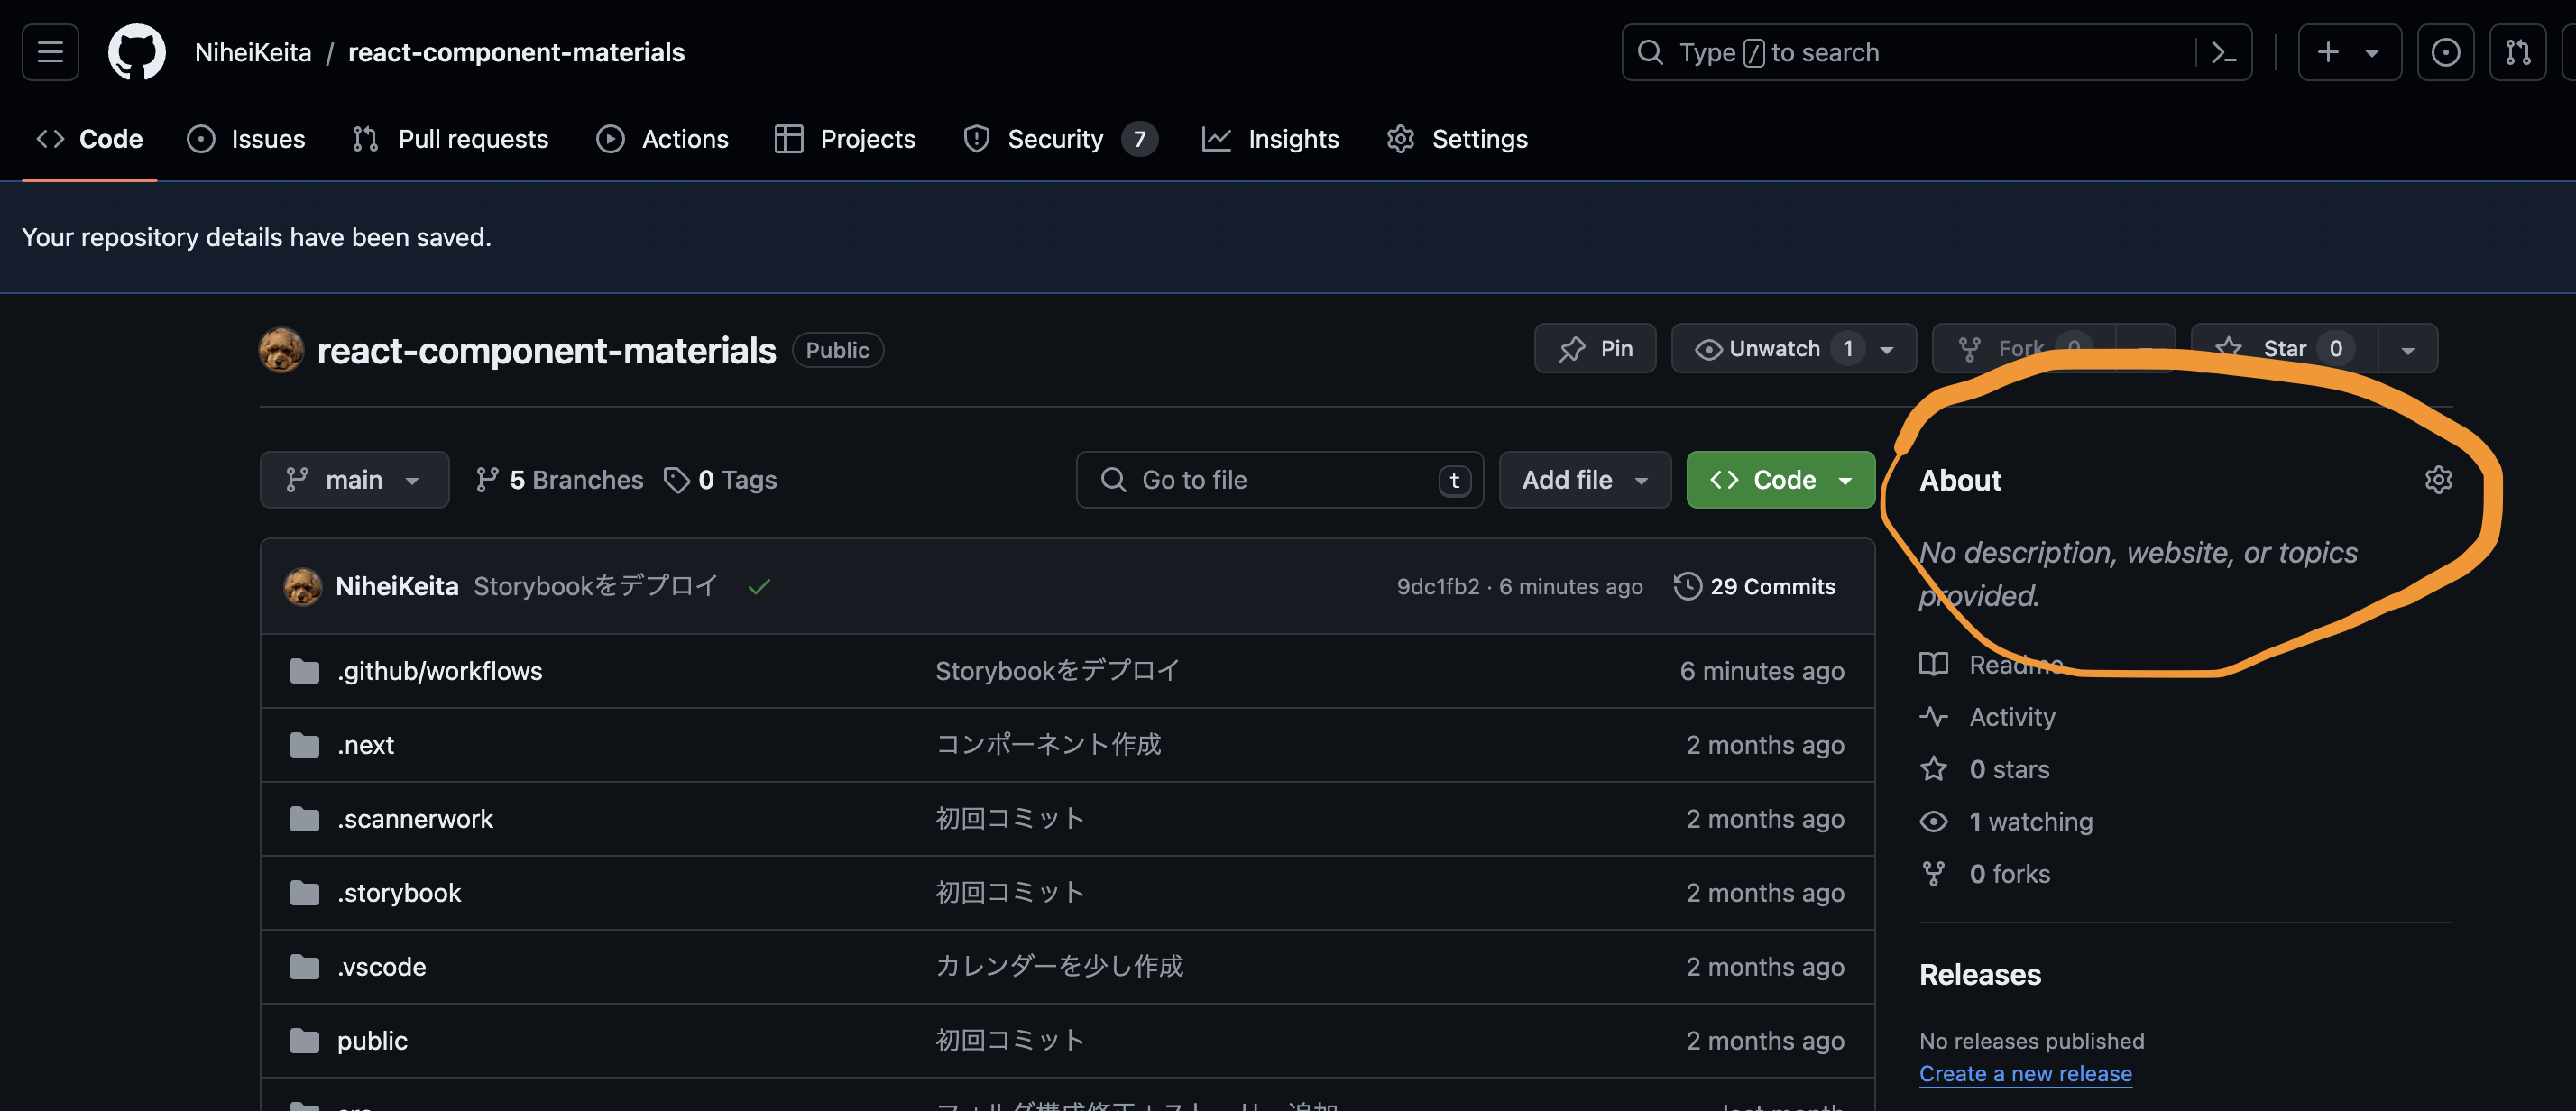2576x1111 pixels.
Task: Click NiheiKeita's avatar on the commit row
Action: point(303,587)
